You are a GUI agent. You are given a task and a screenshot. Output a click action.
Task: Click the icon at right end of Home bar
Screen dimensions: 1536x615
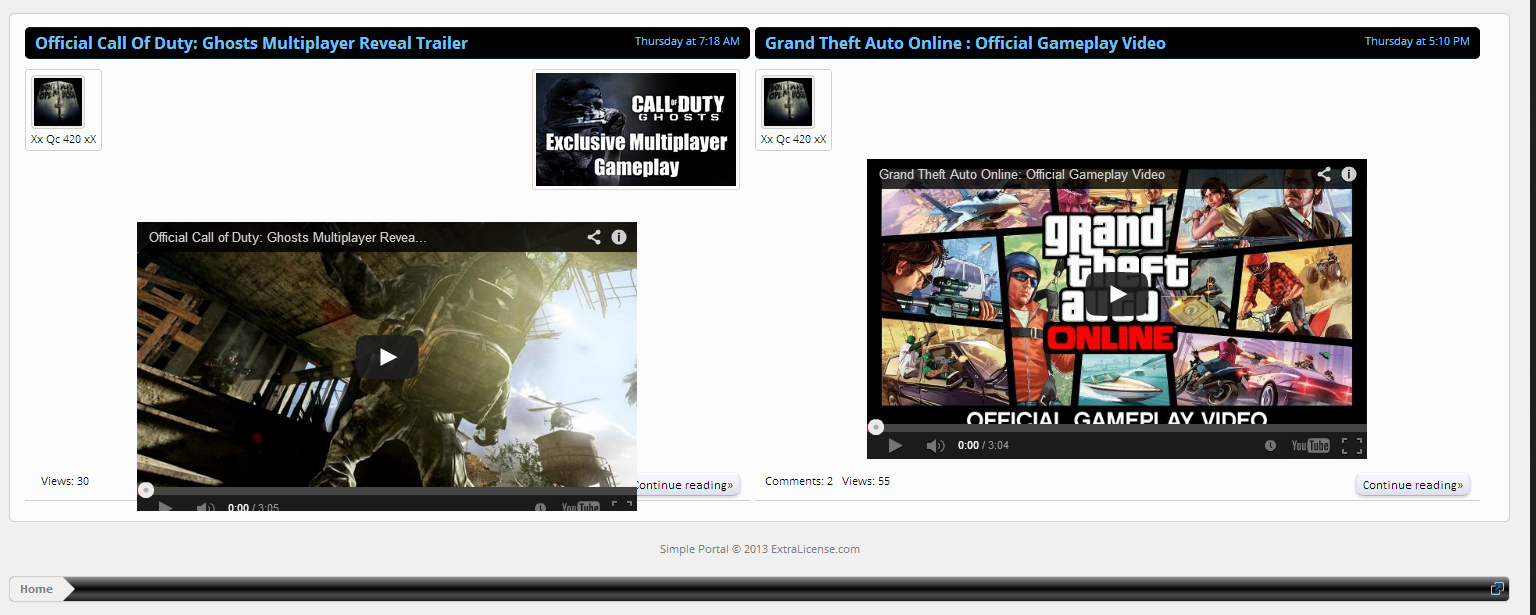coord(1497,589)
